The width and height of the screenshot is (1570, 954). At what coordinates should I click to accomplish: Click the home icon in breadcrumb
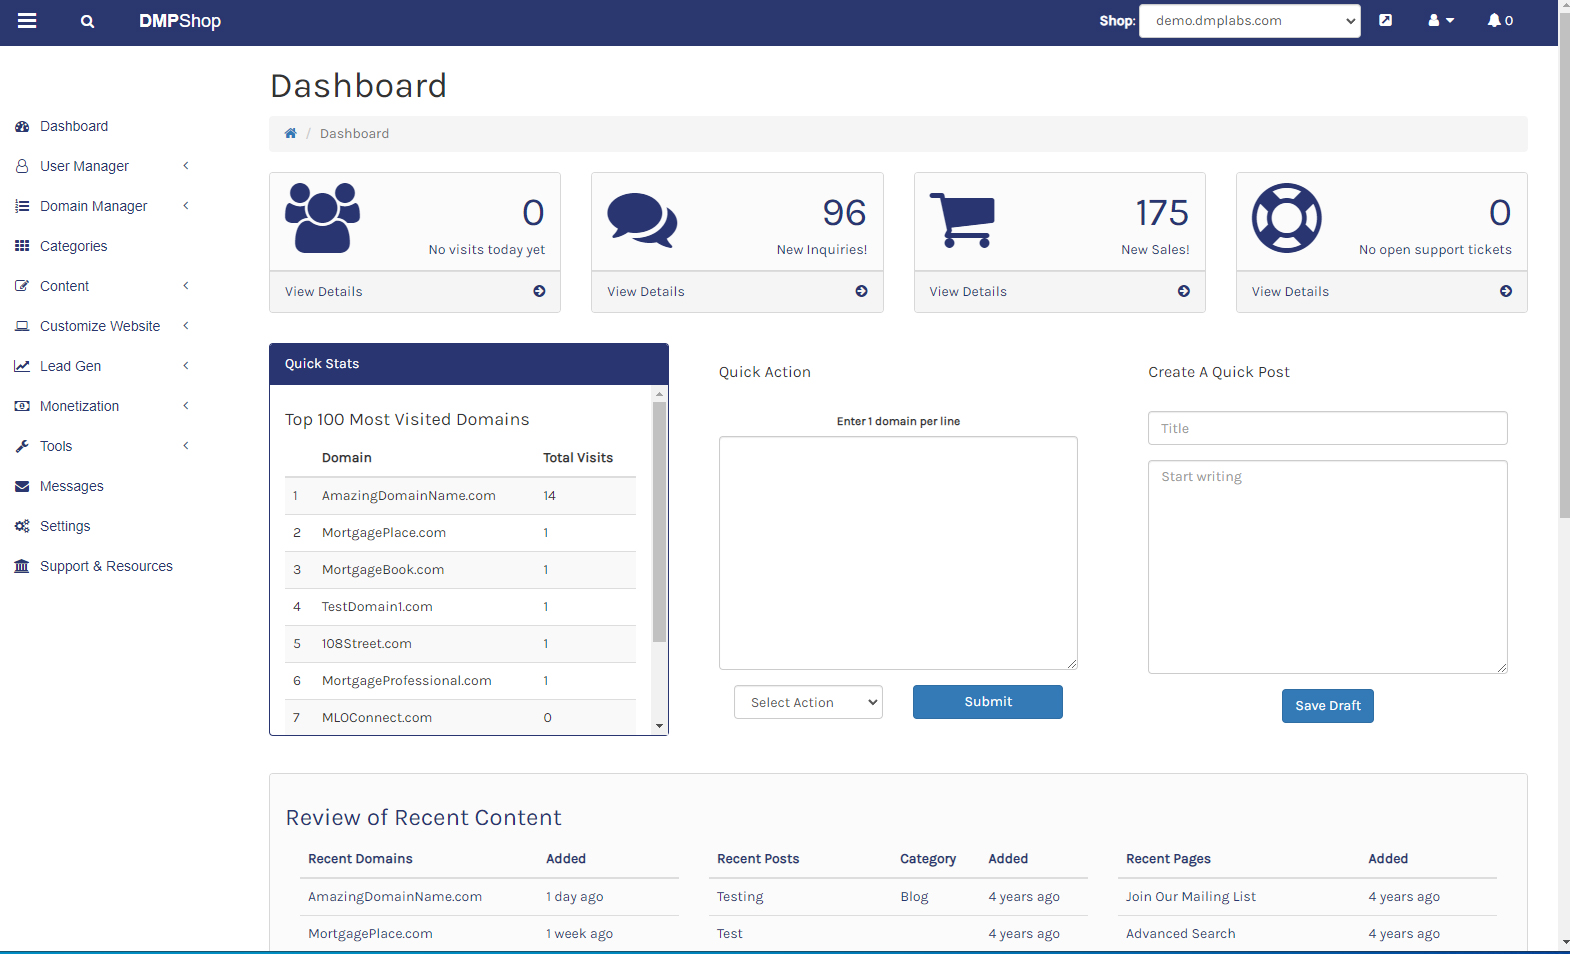point(290,134)
